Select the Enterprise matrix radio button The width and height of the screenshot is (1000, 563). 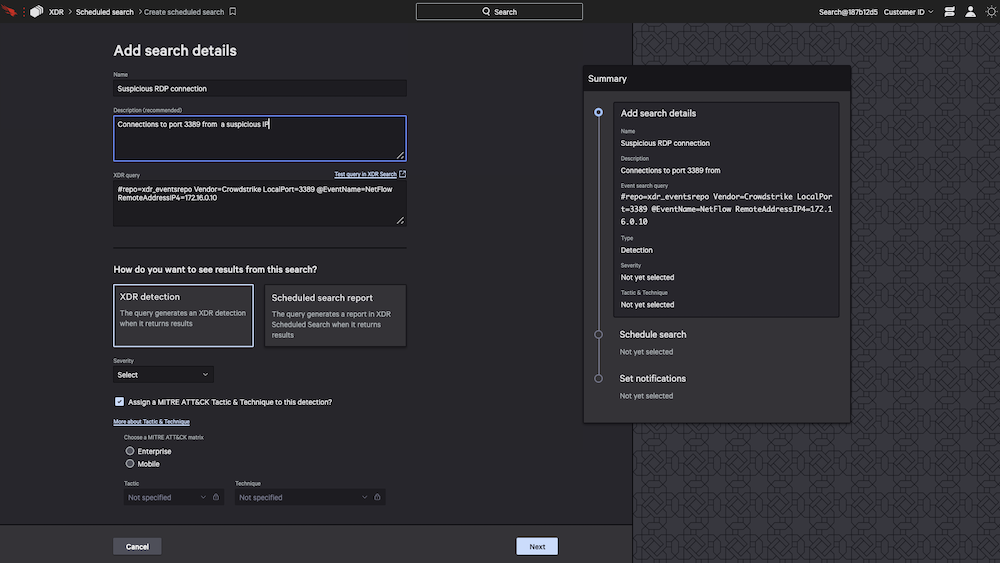tap(130, 451)
